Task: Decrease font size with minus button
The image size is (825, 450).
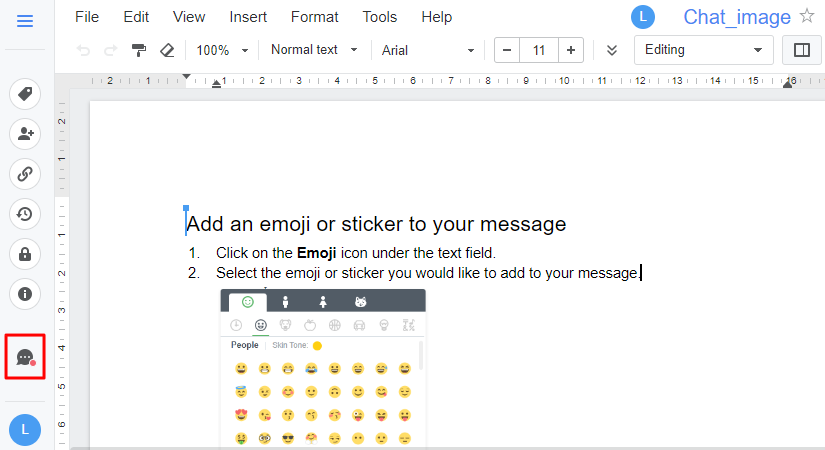Action: click(508, 50)
